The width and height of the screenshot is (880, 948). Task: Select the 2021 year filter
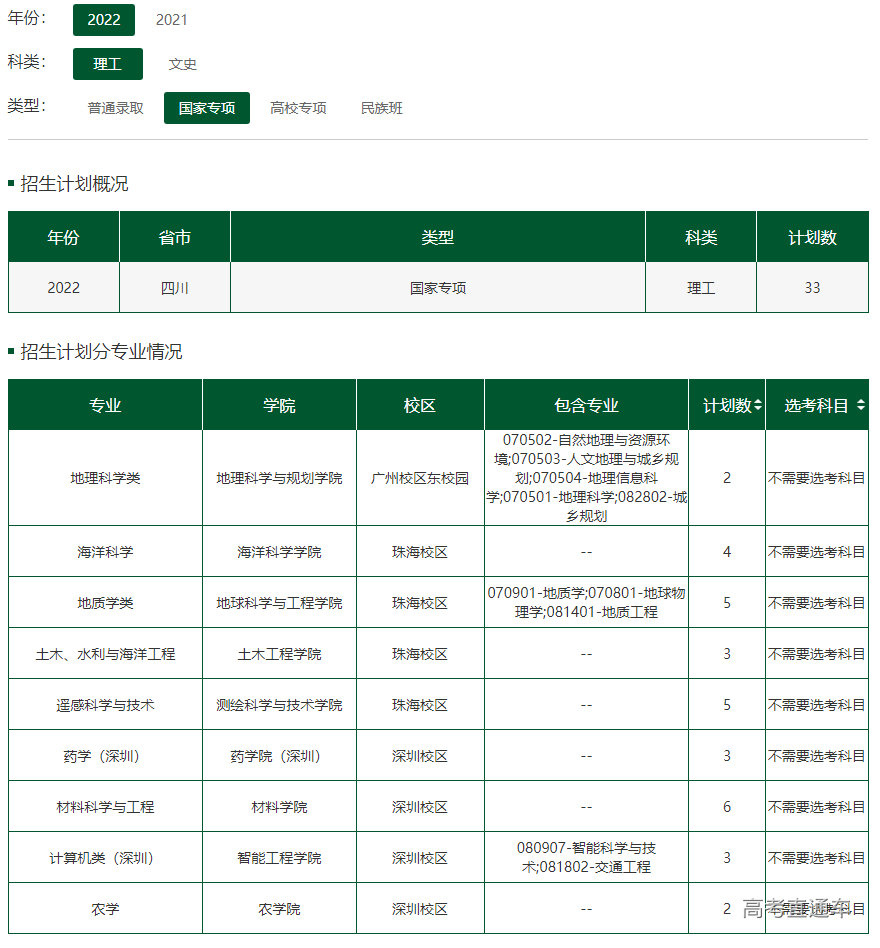pyautogui.click(x=170, y=19)
